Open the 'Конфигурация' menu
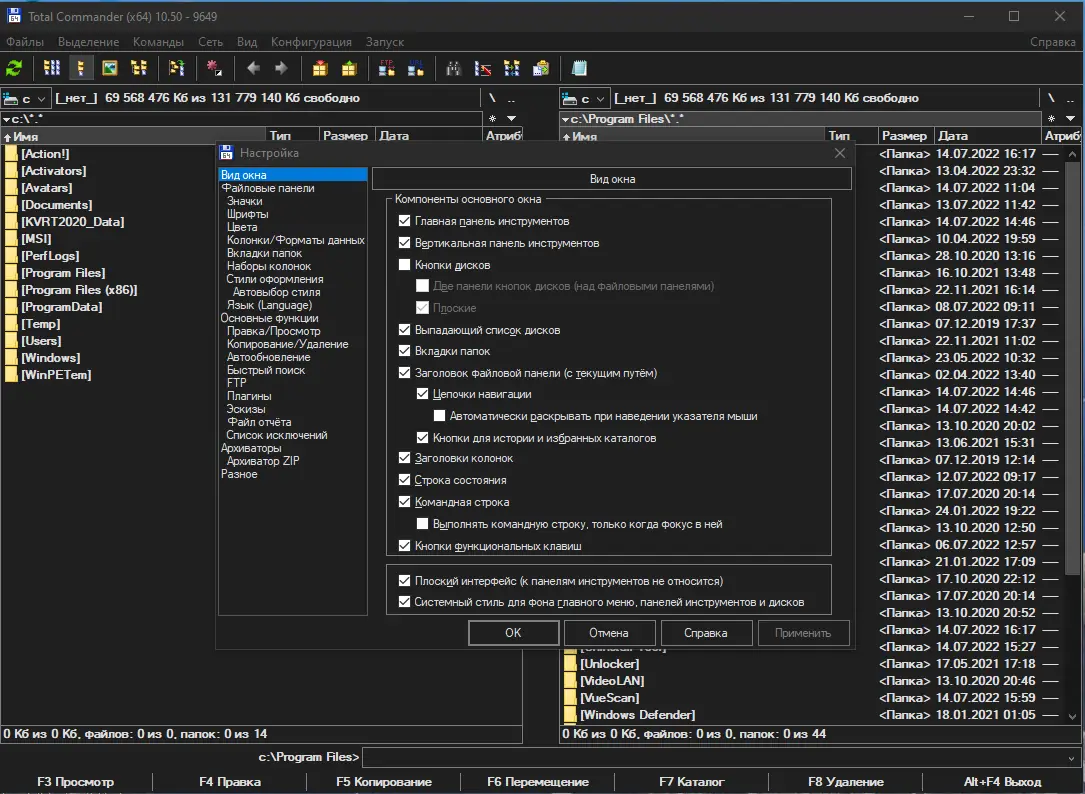Image resolution: width=1085 pixels, height=794 pixels. (x=311, y=42)
